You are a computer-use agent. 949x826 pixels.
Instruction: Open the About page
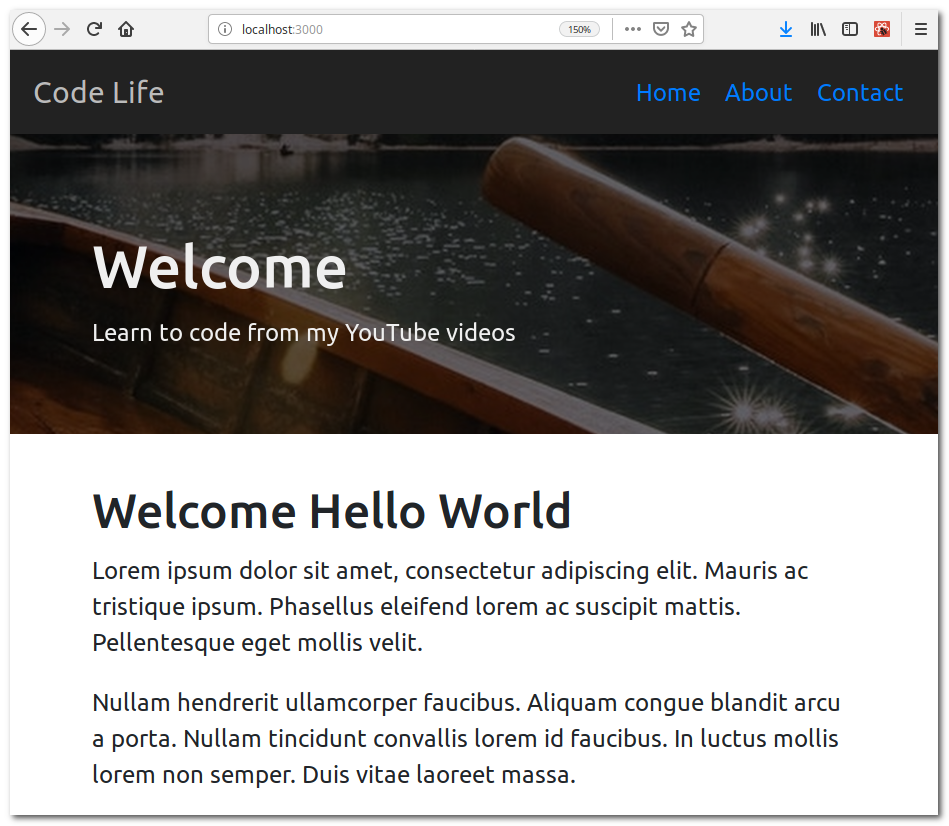click(758, 93)
